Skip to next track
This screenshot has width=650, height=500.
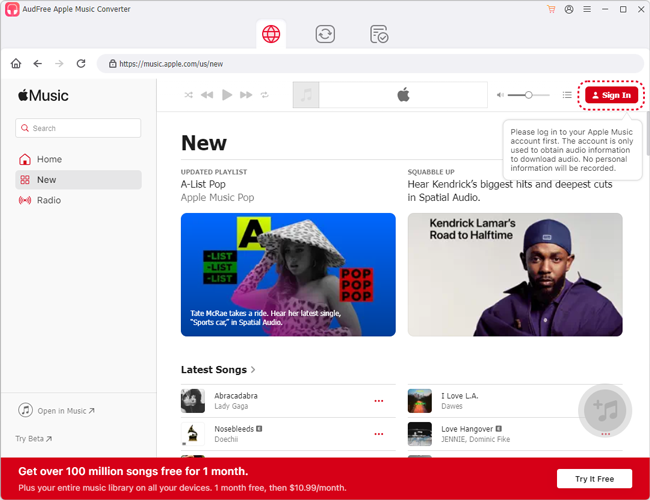(246, 95)
